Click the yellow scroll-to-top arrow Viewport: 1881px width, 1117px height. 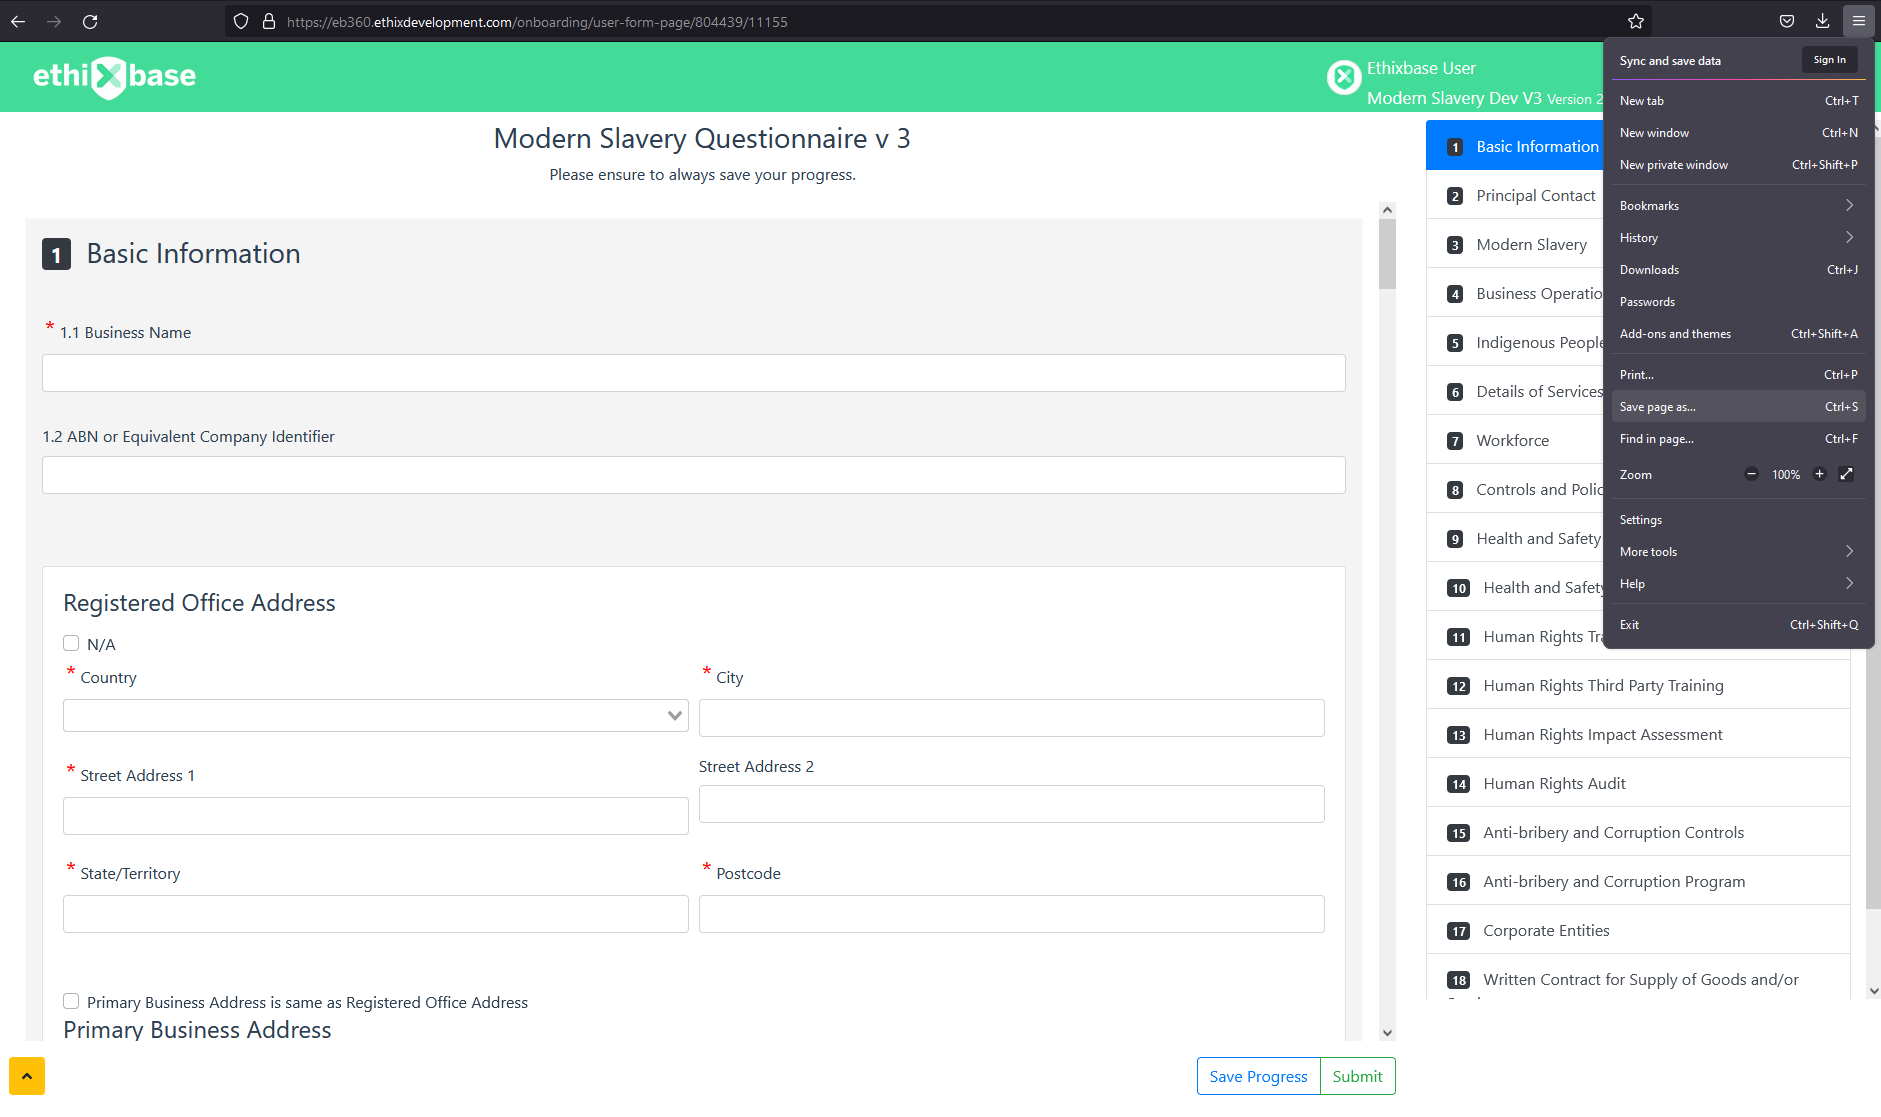27,1076
